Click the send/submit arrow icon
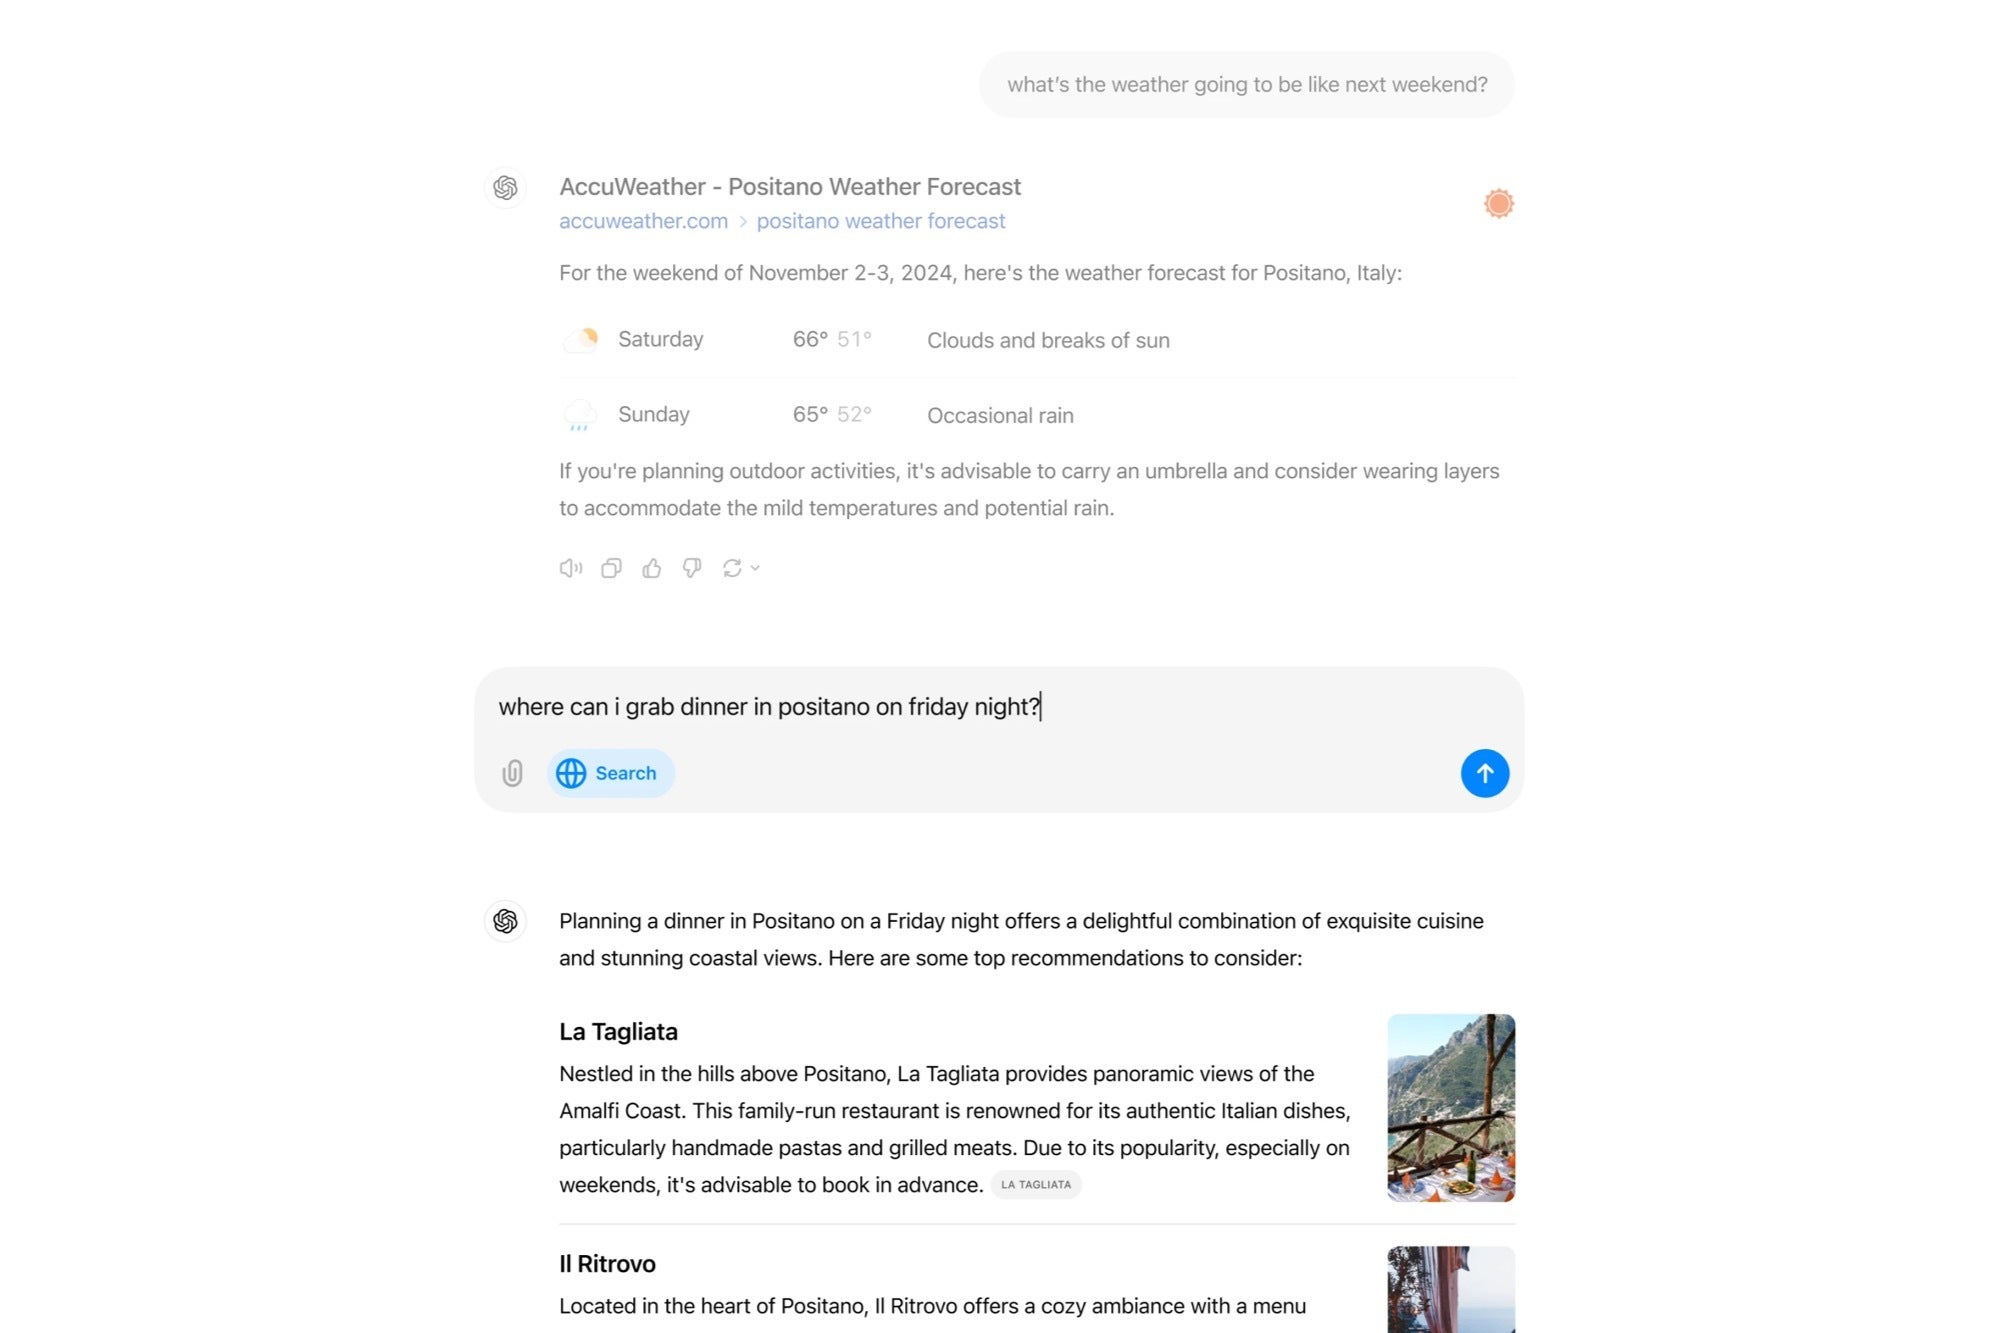Image resolution: width=2000 pixels, height=1333 pixels. [x=1484, y=772]
